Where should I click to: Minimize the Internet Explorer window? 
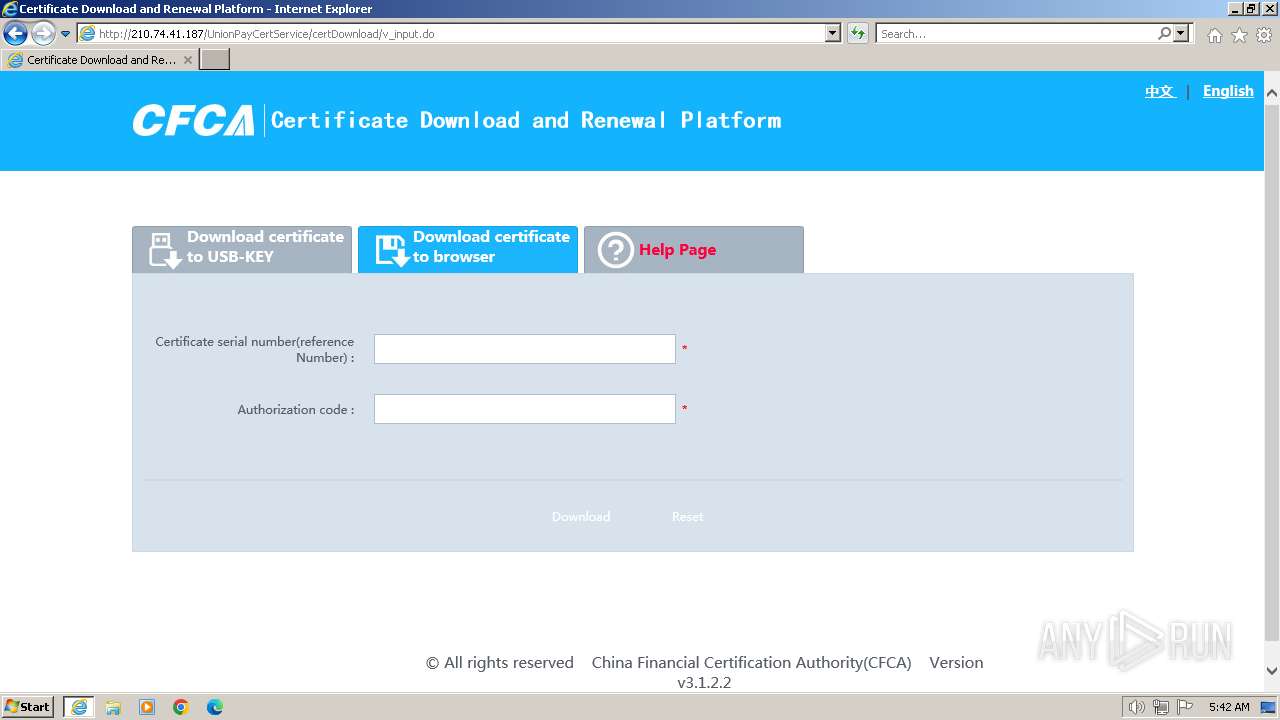tap(1234, 9)
